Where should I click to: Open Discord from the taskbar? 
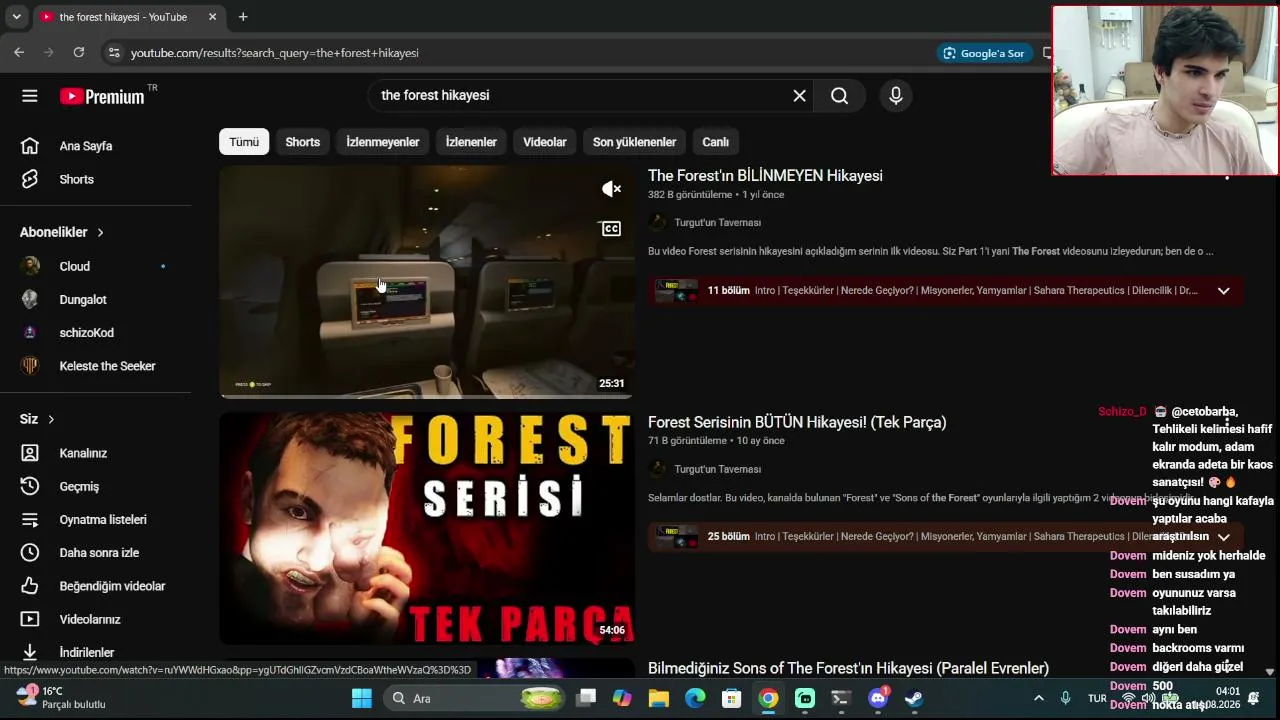click(x=878, y=698)
